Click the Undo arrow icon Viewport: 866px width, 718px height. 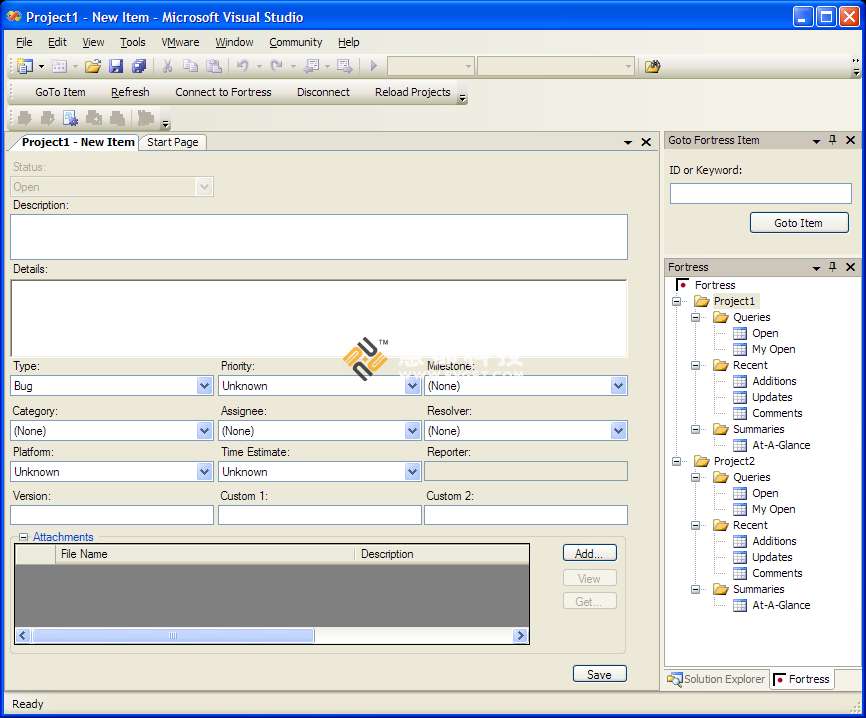(242, 66)
